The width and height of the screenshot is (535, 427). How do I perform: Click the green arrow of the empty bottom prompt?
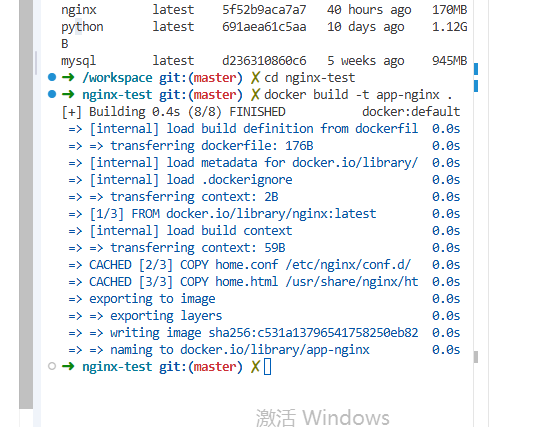68,366
